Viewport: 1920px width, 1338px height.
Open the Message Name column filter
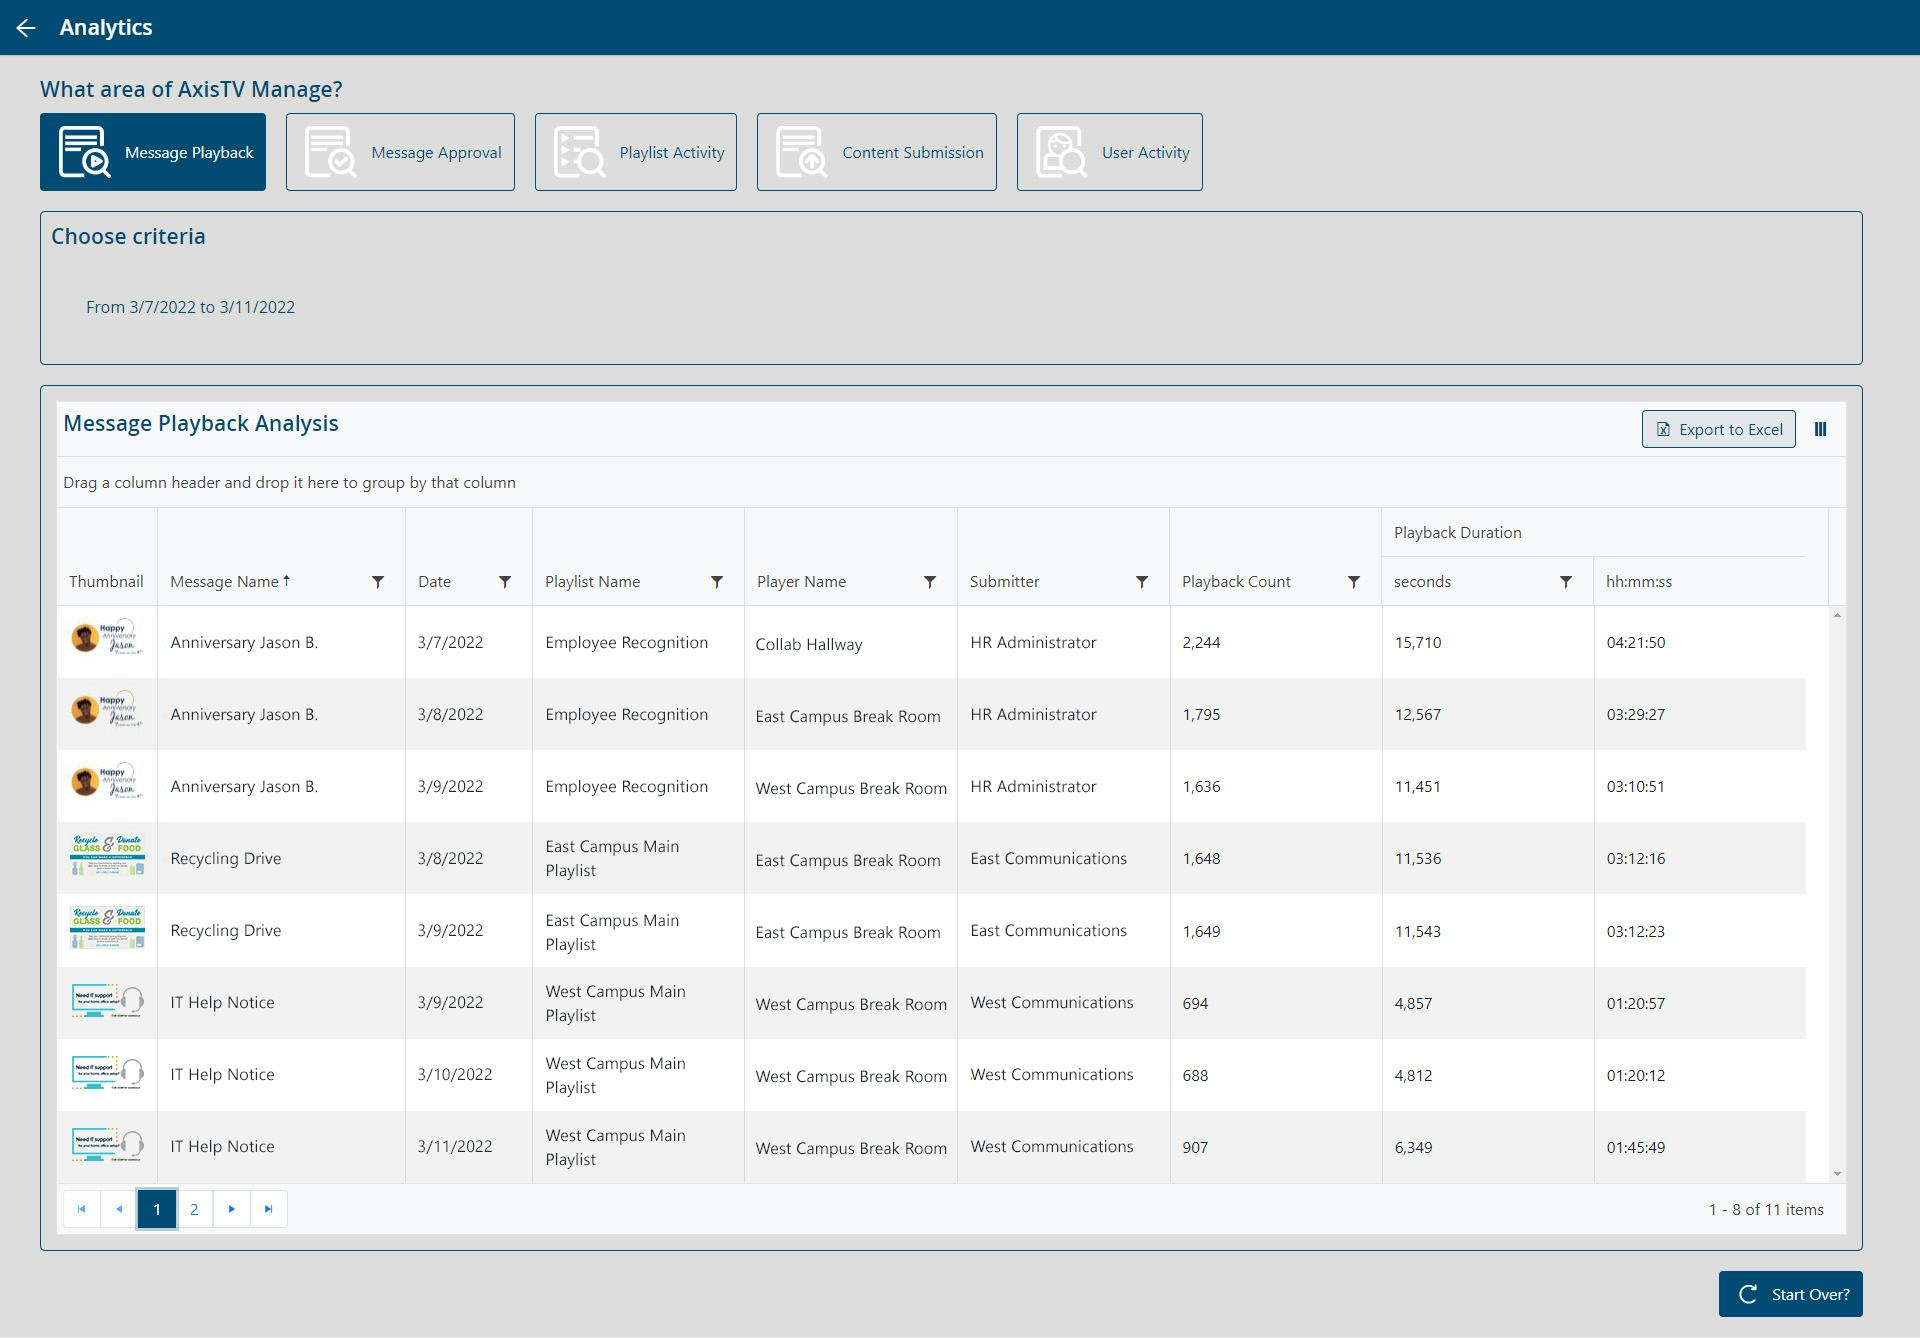(378, 582)
